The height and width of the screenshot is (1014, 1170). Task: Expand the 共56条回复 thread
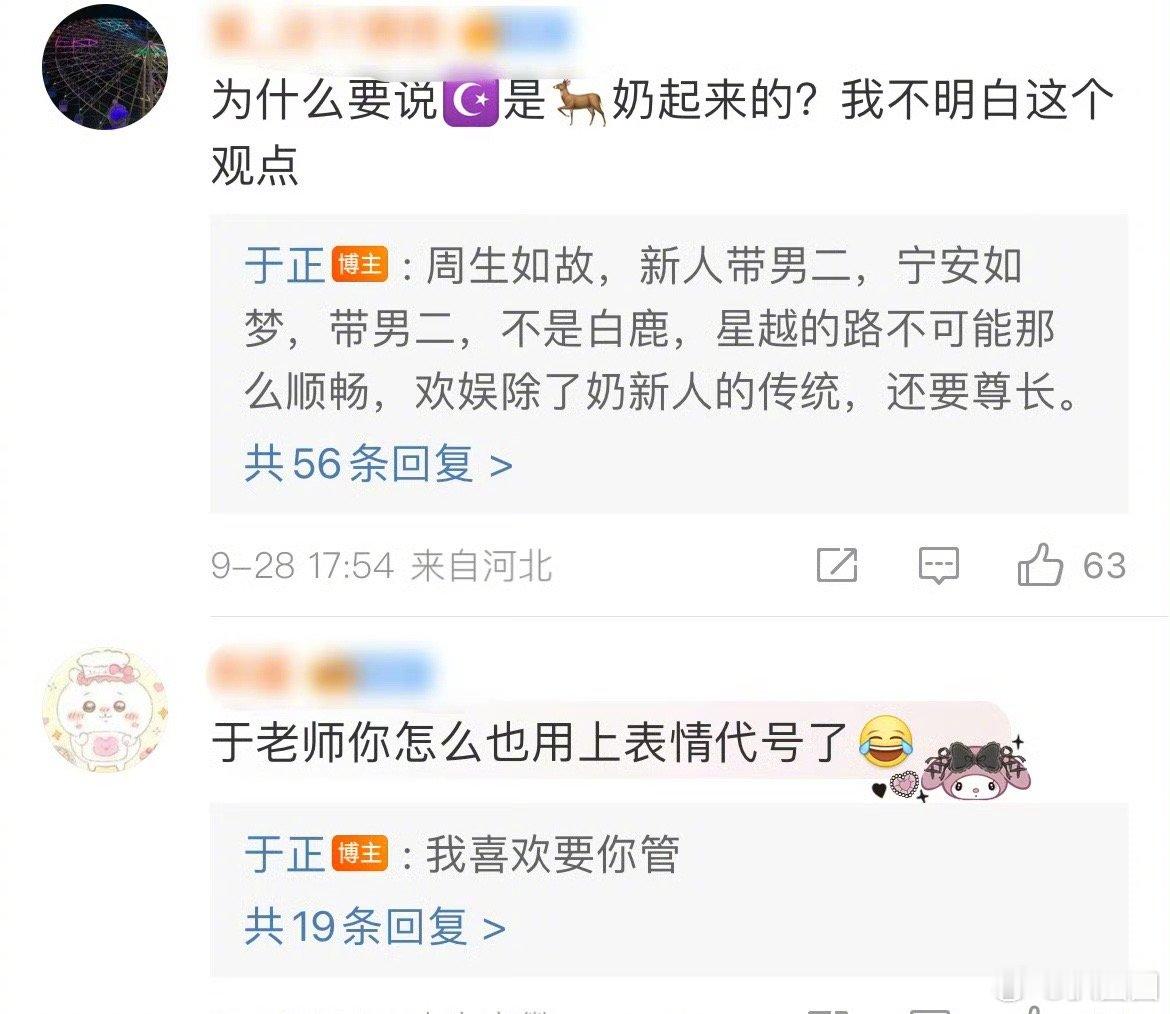click(378, 464)
